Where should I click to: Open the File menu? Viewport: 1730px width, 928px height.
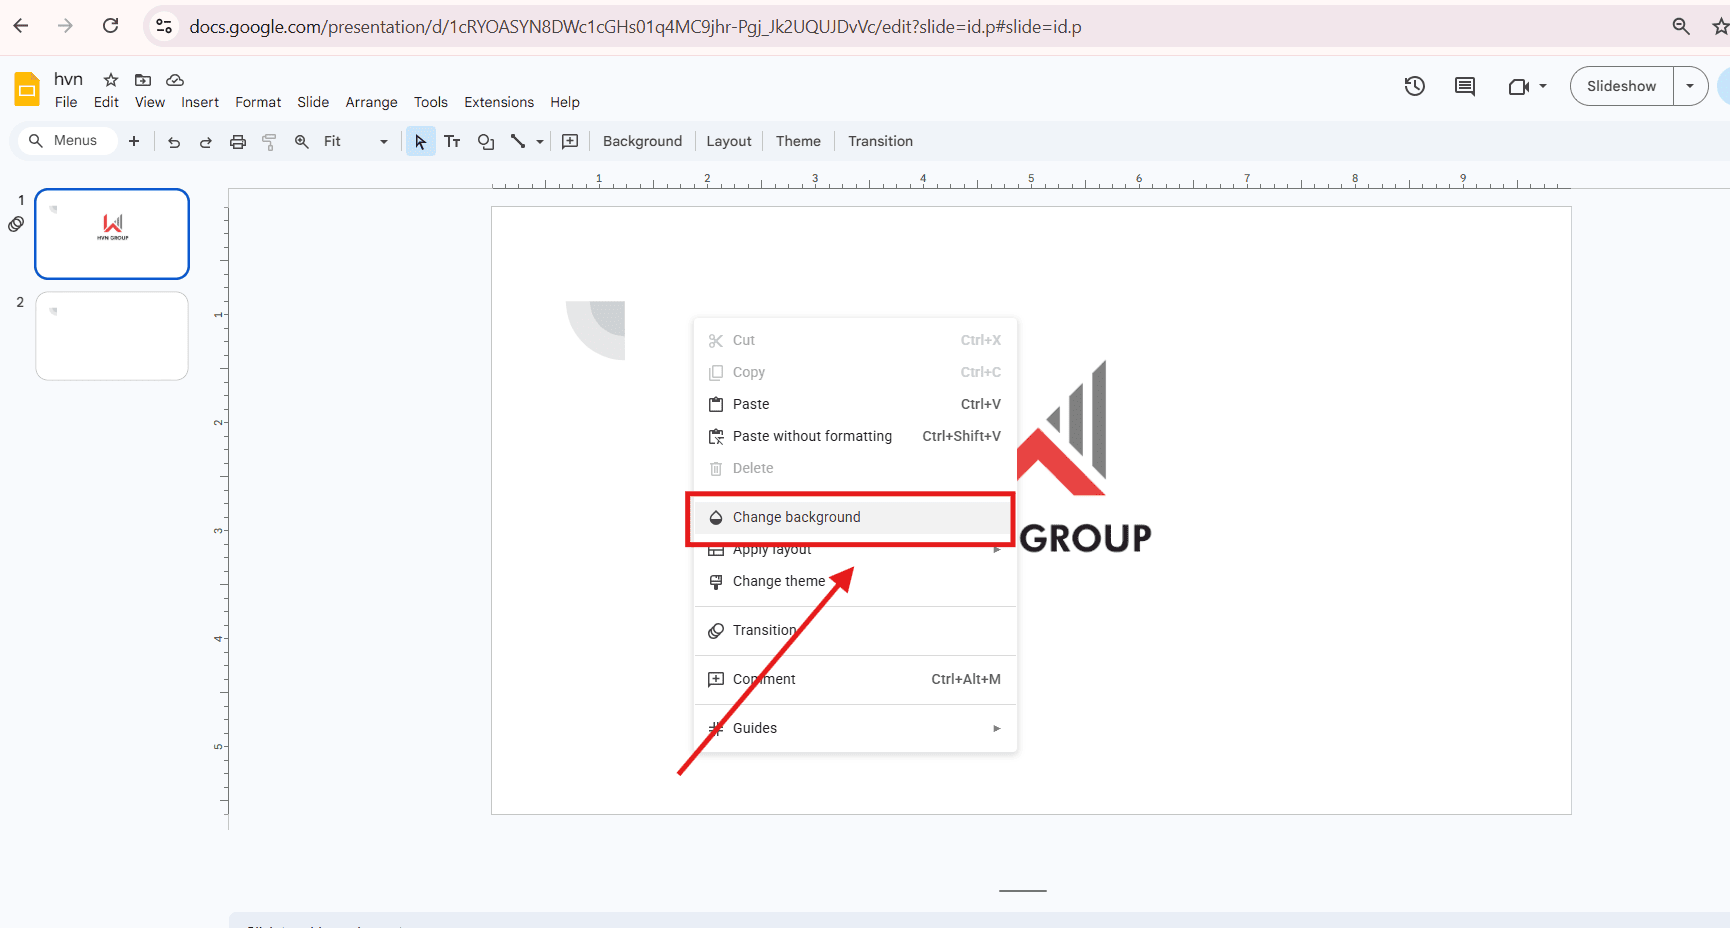point(66,102)
